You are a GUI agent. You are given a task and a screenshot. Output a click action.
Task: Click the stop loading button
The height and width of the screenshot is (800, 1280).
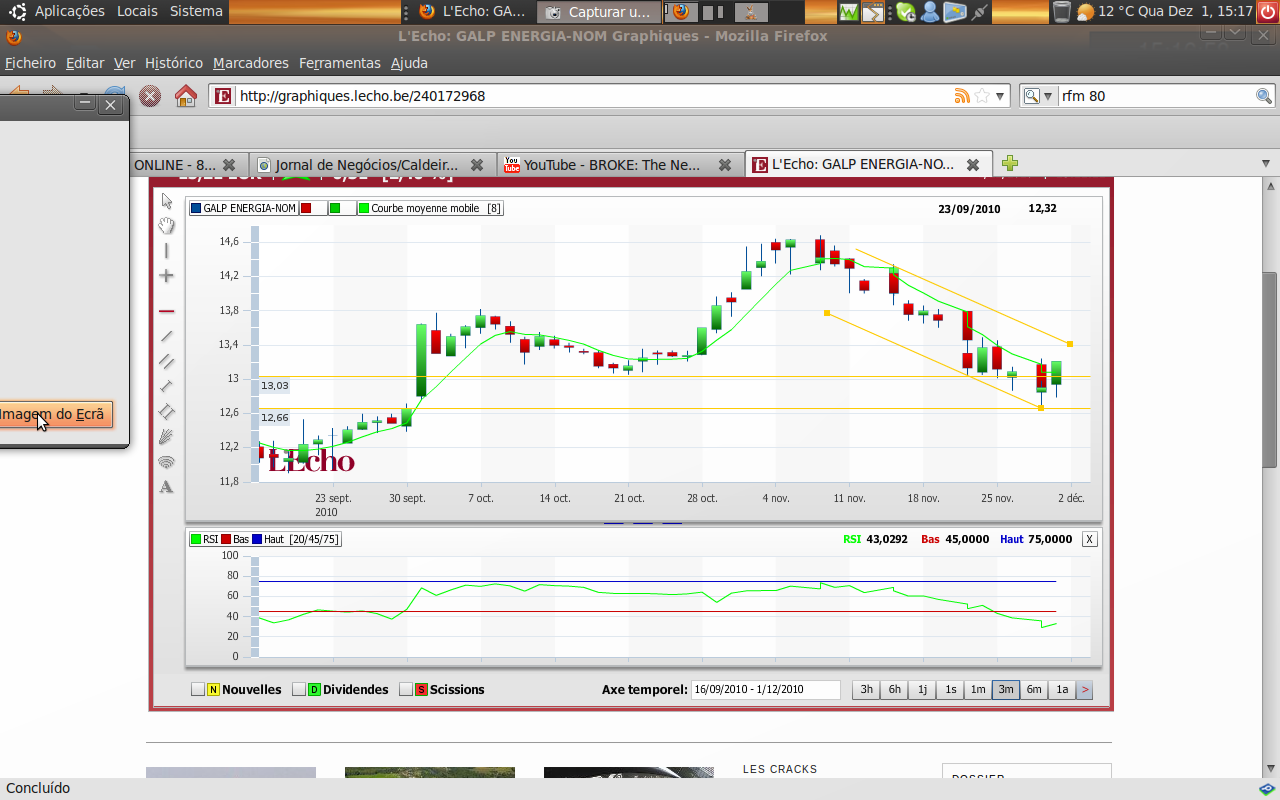click(x=150, y=96)
